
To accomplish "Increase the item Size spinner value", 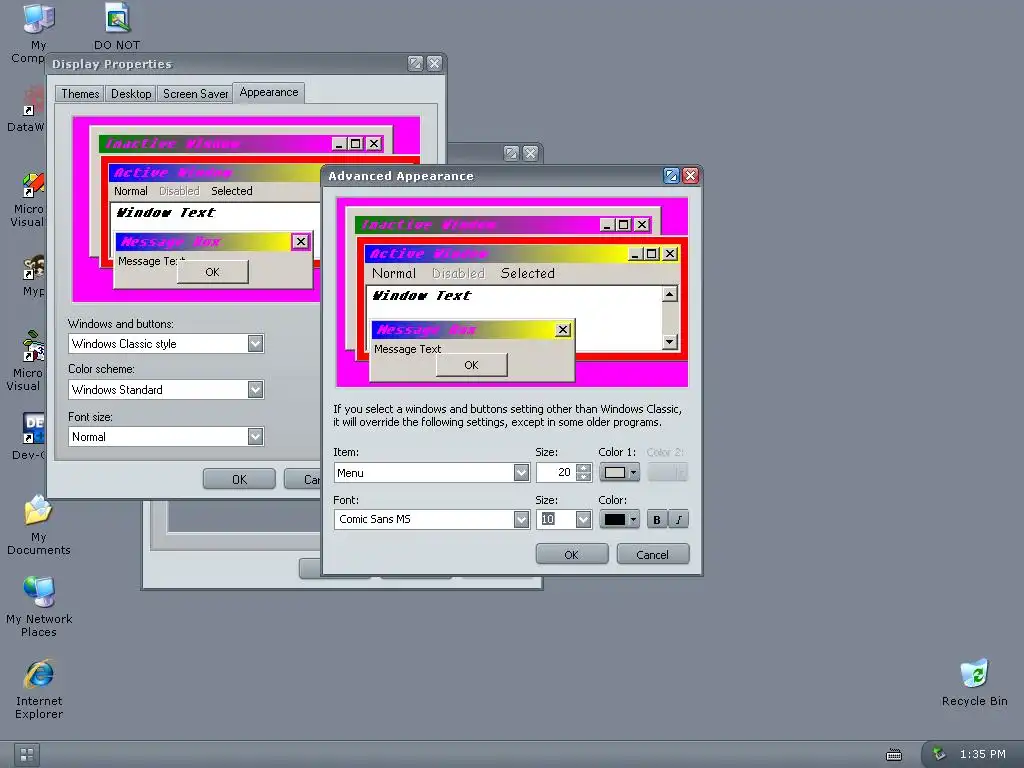I will point(584,468).
